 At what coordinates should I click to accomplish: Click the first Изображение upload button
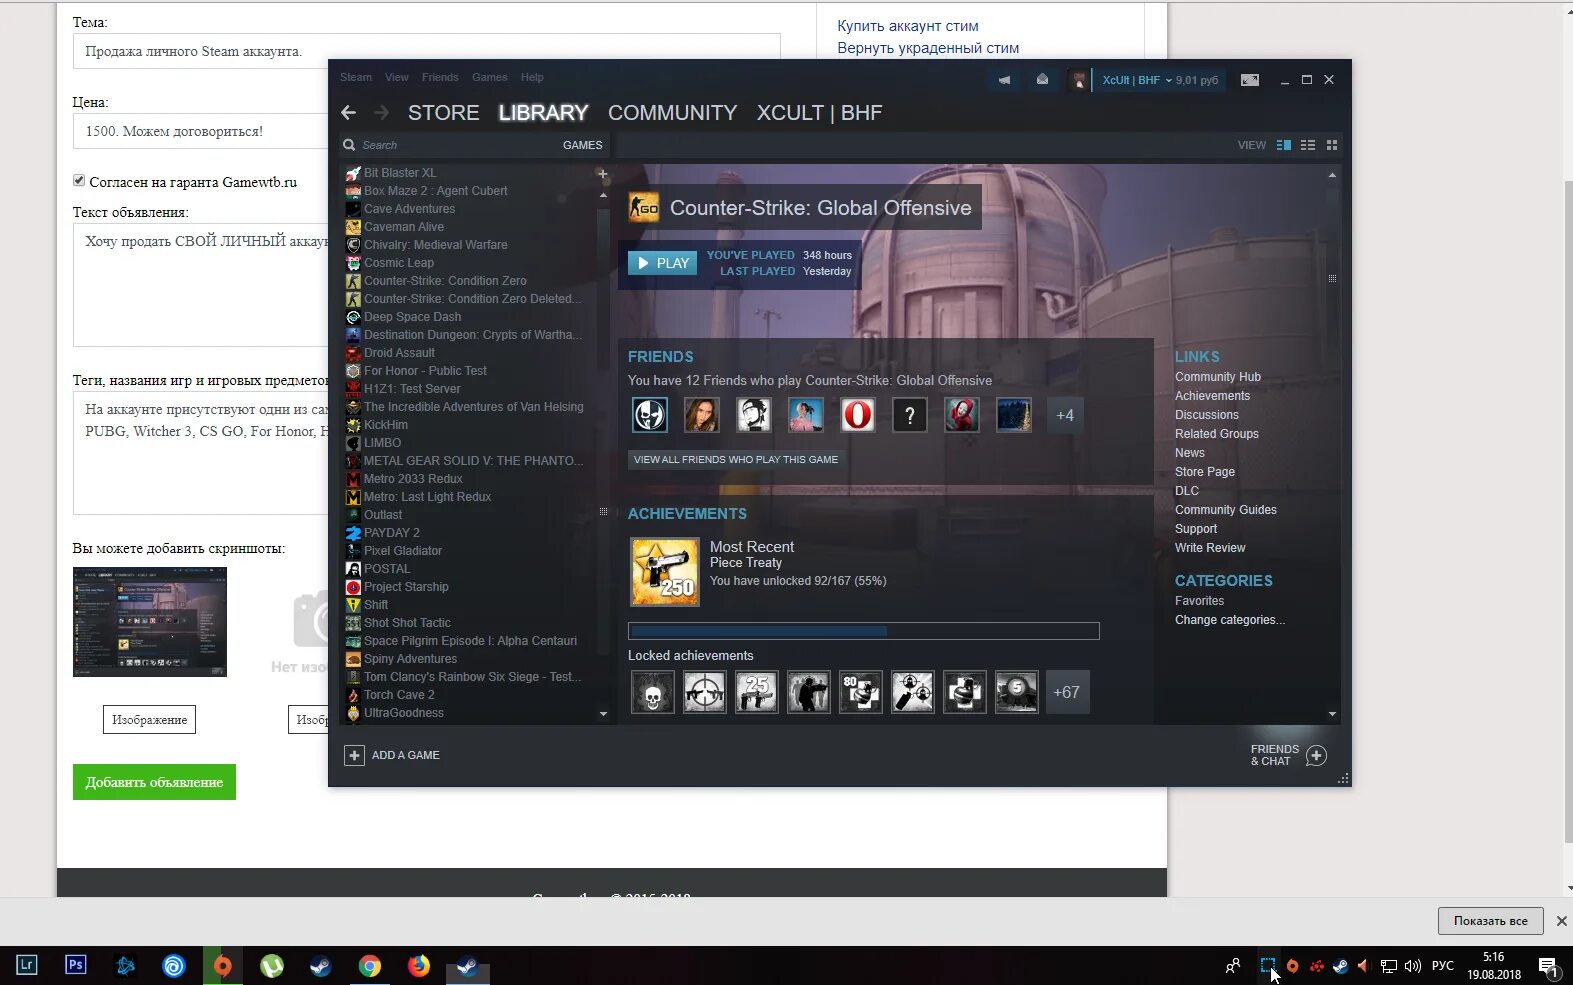pyautogui.click(x=149, y=720)
